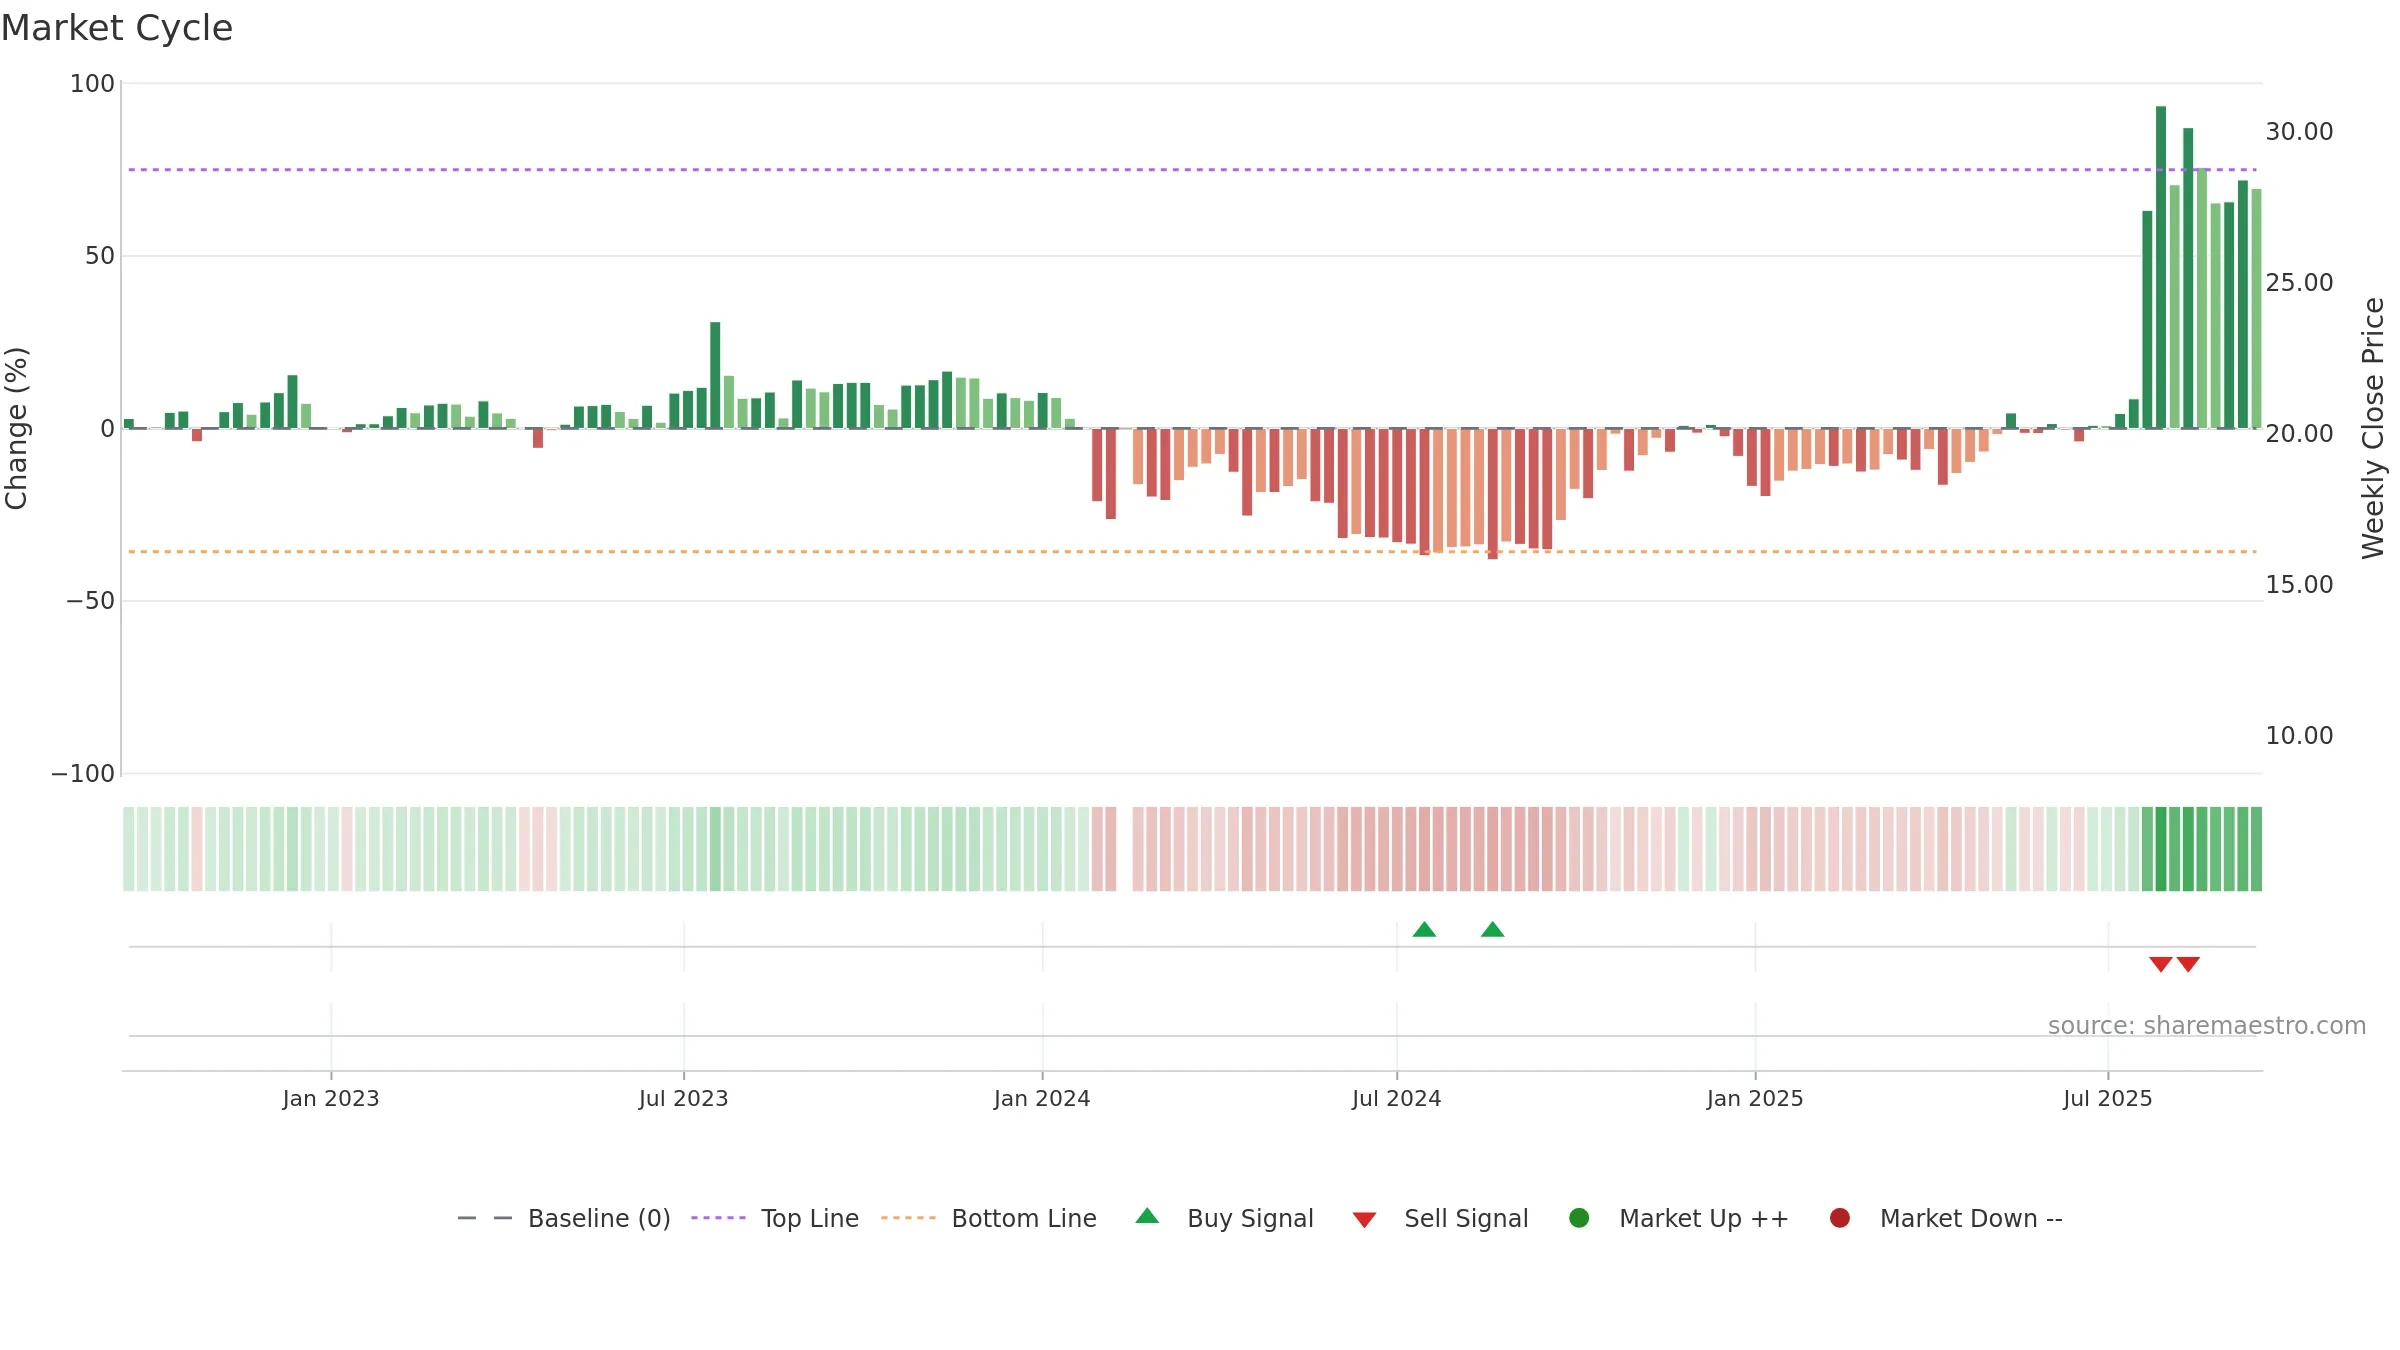Screen dimensions: 2400x1350
Task: Select the second buy signal marker in 2024
Action: tap(1492, 930)
